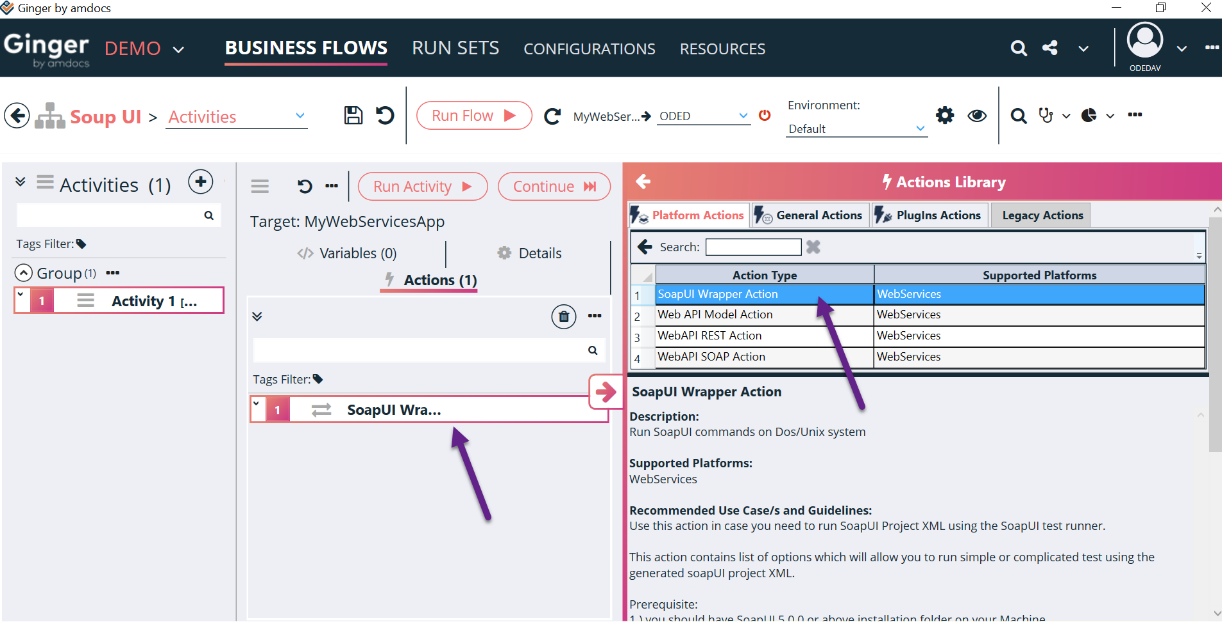This screenshot has width=1222, height=622.
Task: Click the search icon in Activities filter box
Action: click(209, 215)
